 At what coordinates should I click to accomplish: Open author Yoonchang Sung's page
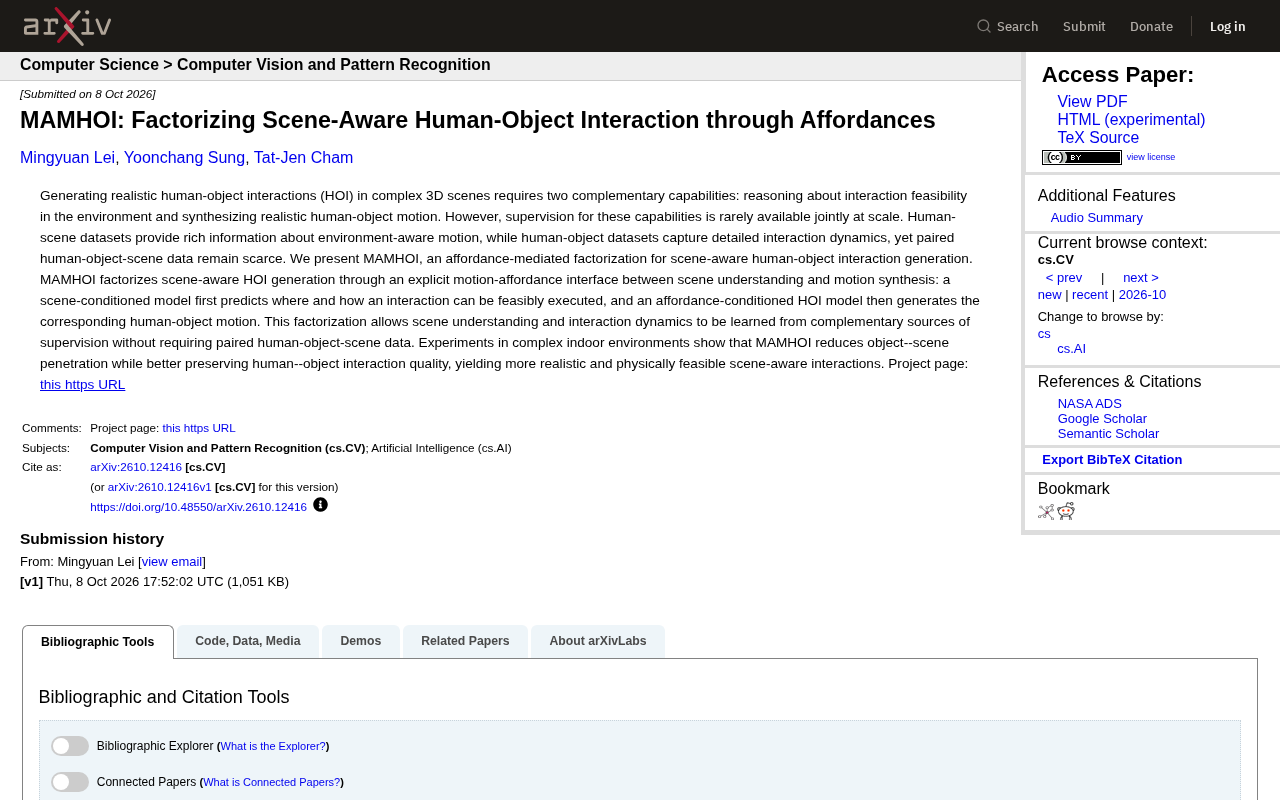[x=184, y=158]
